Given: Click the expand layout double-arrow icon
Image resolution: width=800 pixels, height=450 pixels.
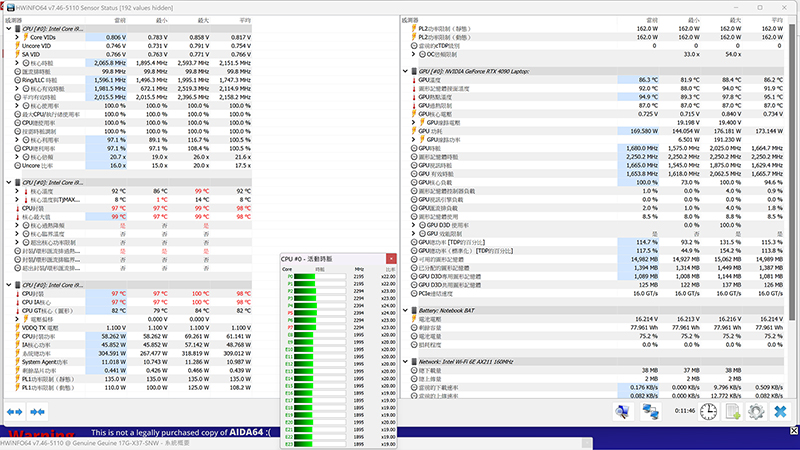Looking at the screenshot, I should (15, 412).
